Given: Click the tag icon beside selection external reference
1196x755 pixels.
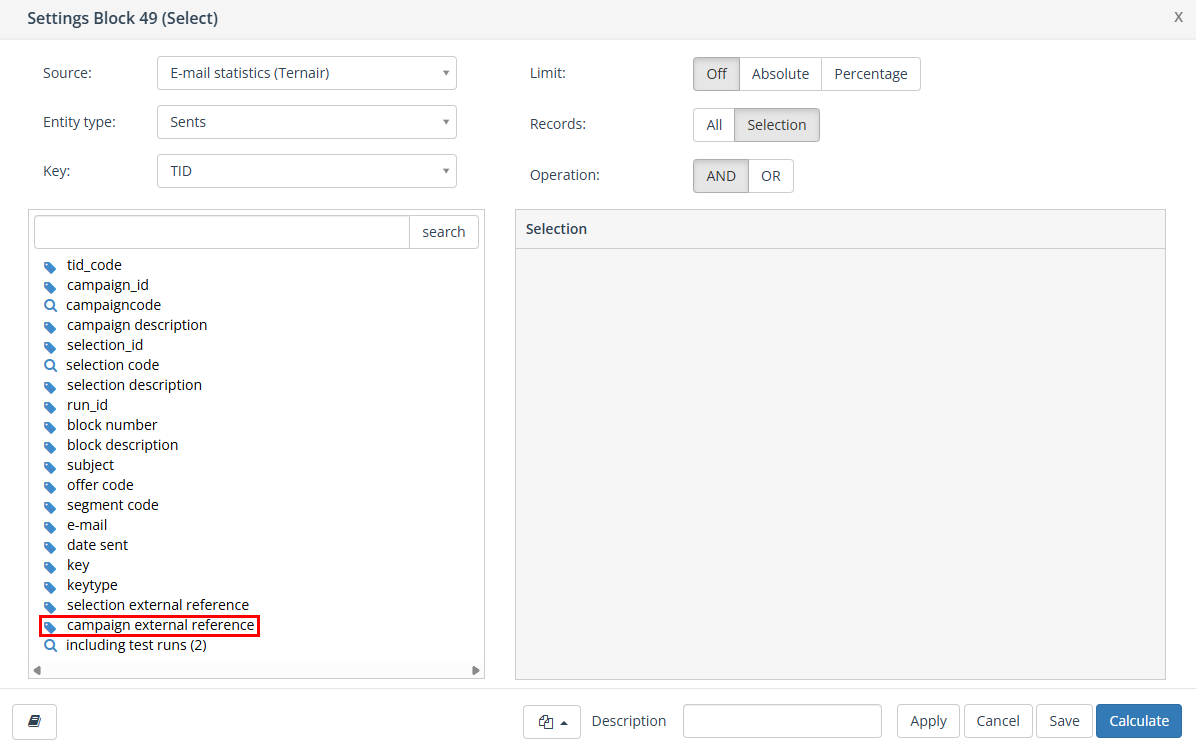Looking at the screenshot, I should [x=50, y=607].
